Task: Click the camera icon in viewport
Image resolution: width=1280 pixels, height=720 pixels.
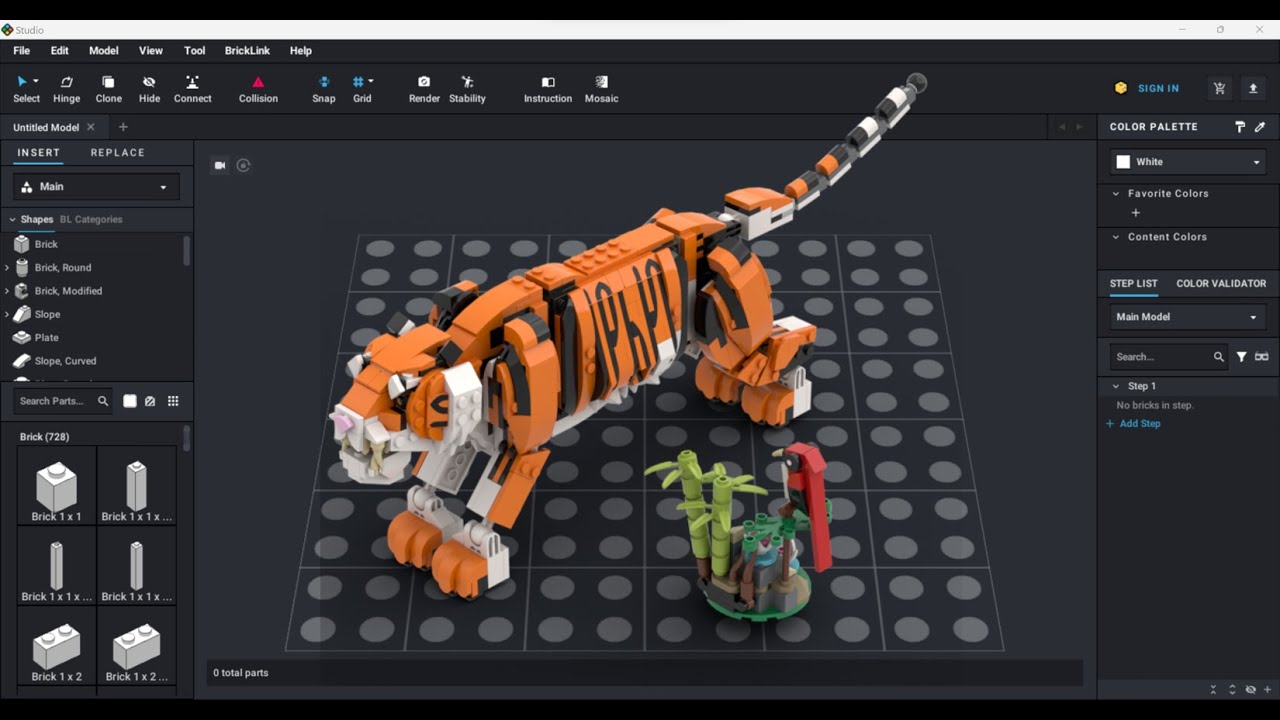Action: coord(220,165)
